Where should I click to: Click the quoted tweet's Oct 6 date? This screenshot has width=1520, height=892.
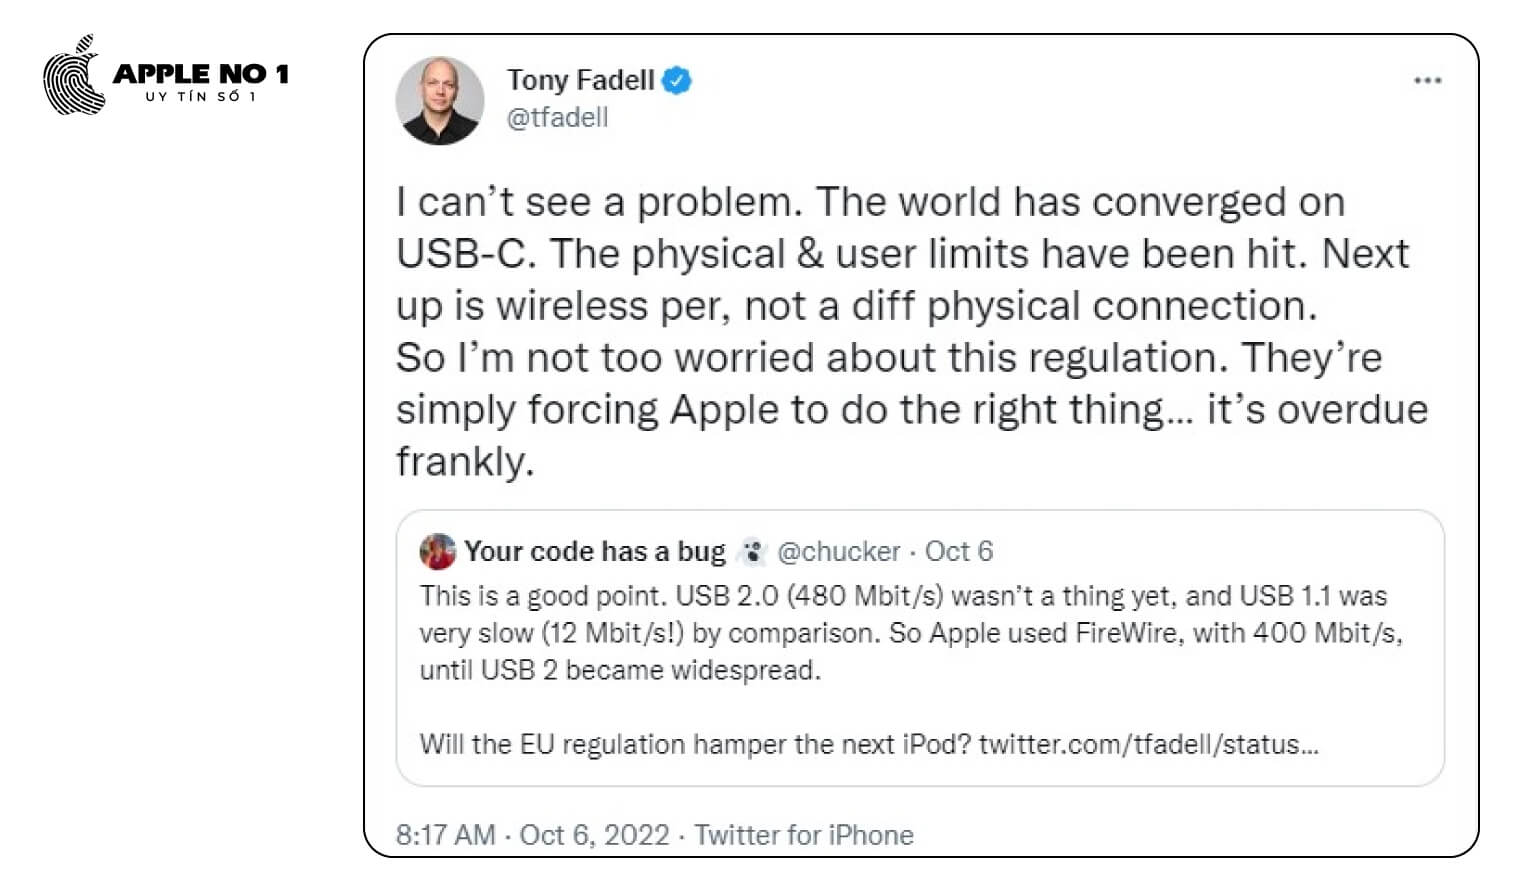[x=958, y=551]
